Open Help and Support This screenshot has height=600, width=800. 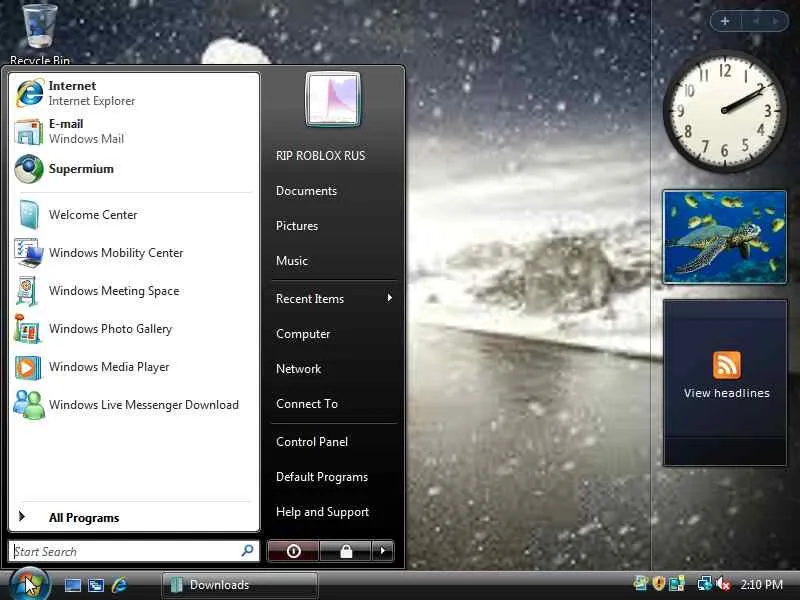[322, 512]
